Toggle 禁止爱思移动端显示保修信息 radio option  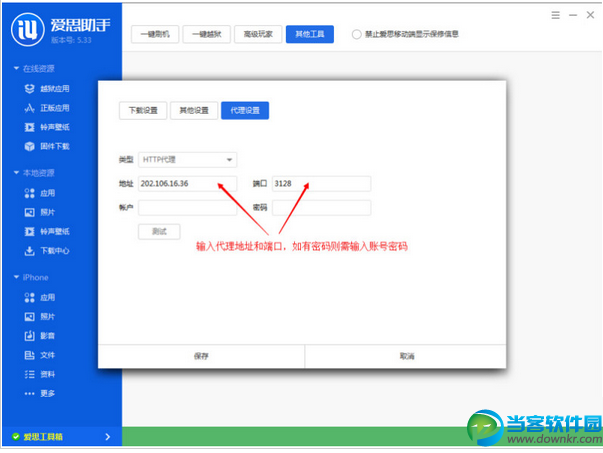pos(356,34)
